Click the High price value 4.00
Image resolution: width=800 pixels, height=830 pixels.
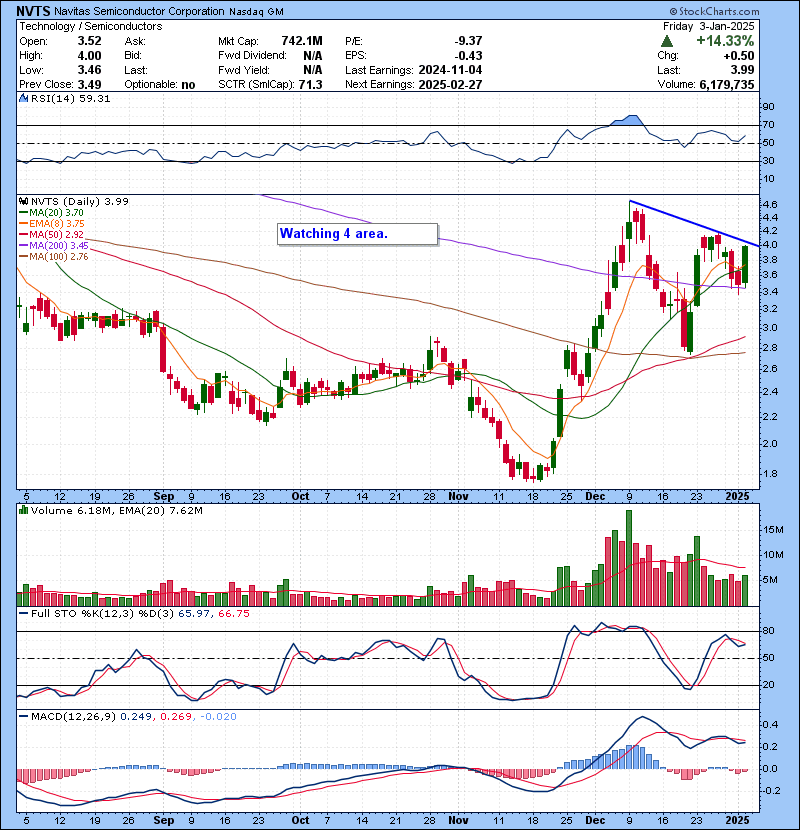[89, 56]
